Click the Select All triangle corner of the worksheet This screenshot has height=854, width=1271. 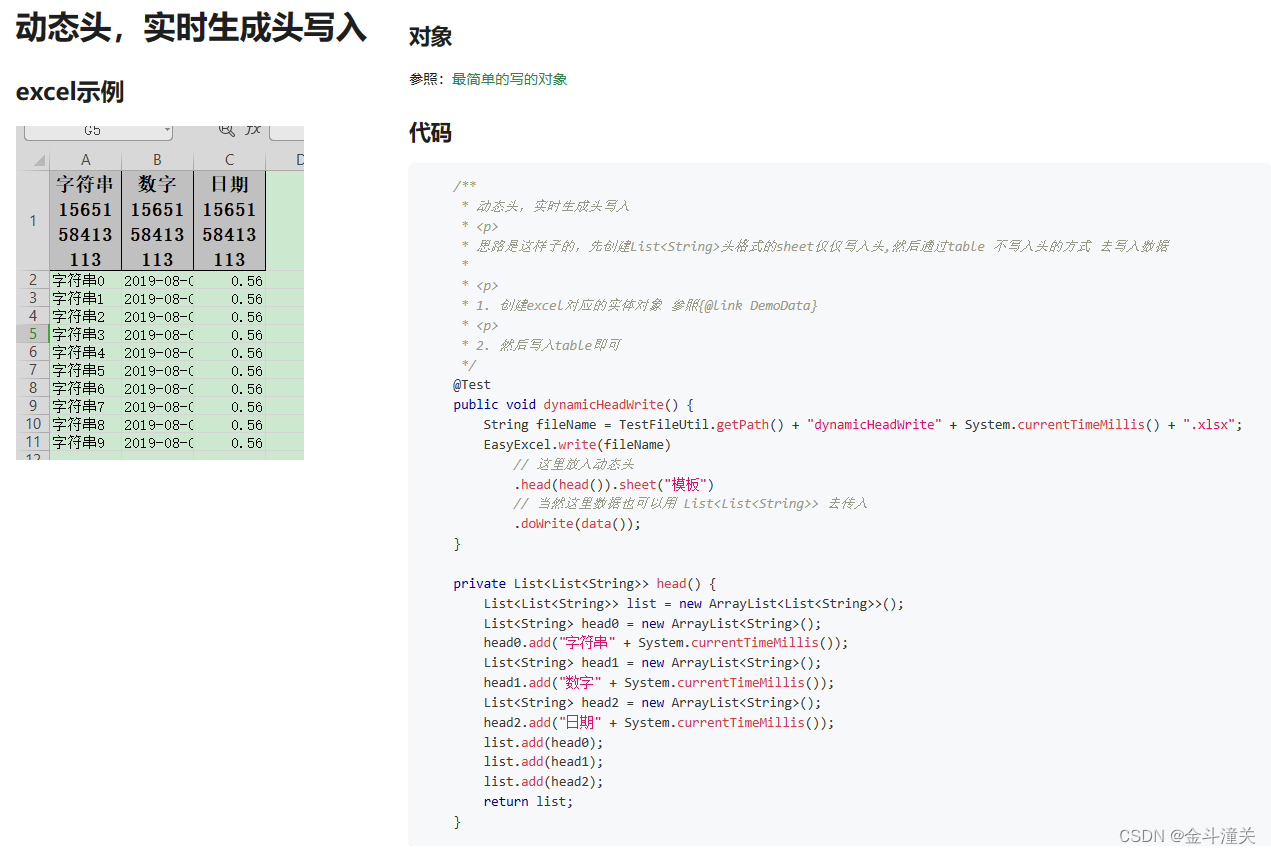pyautogui.click(x=37, y=160)
